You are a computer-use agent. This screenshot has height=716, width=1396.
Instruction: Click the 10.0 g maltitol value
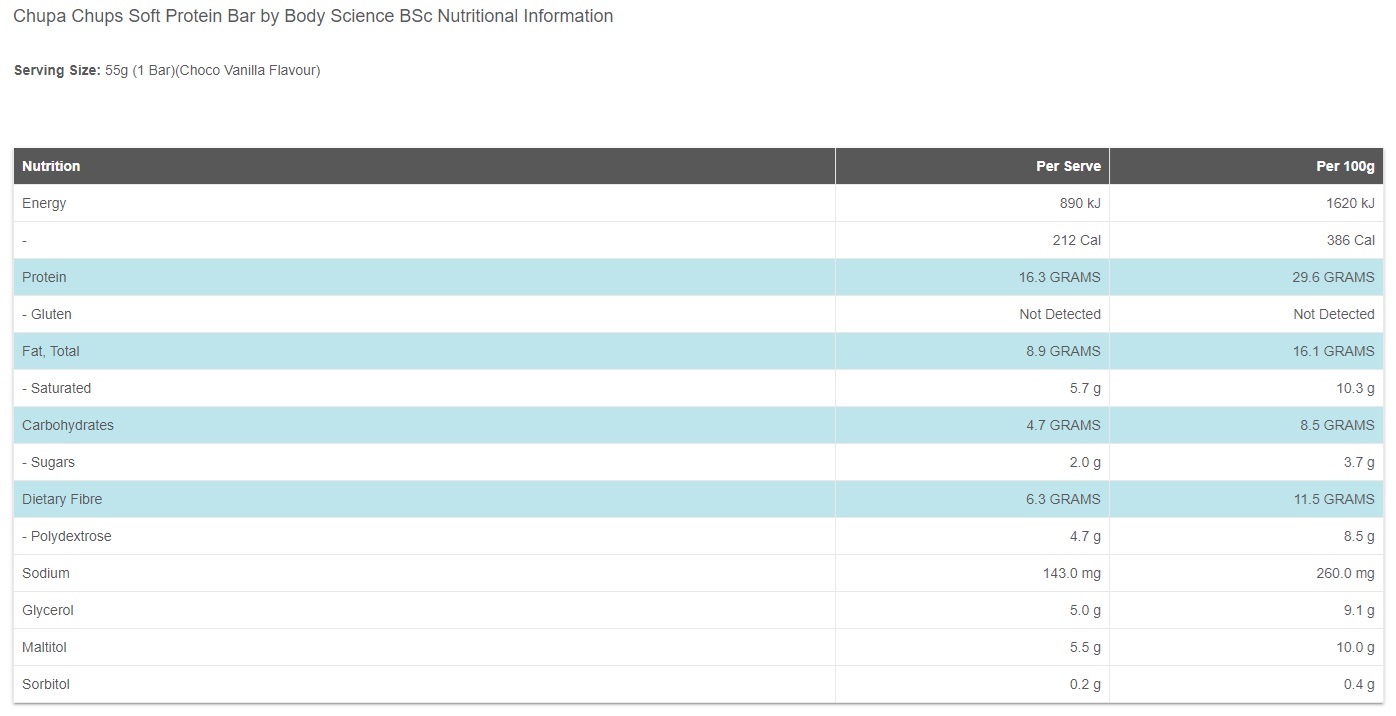point(1355,647)
